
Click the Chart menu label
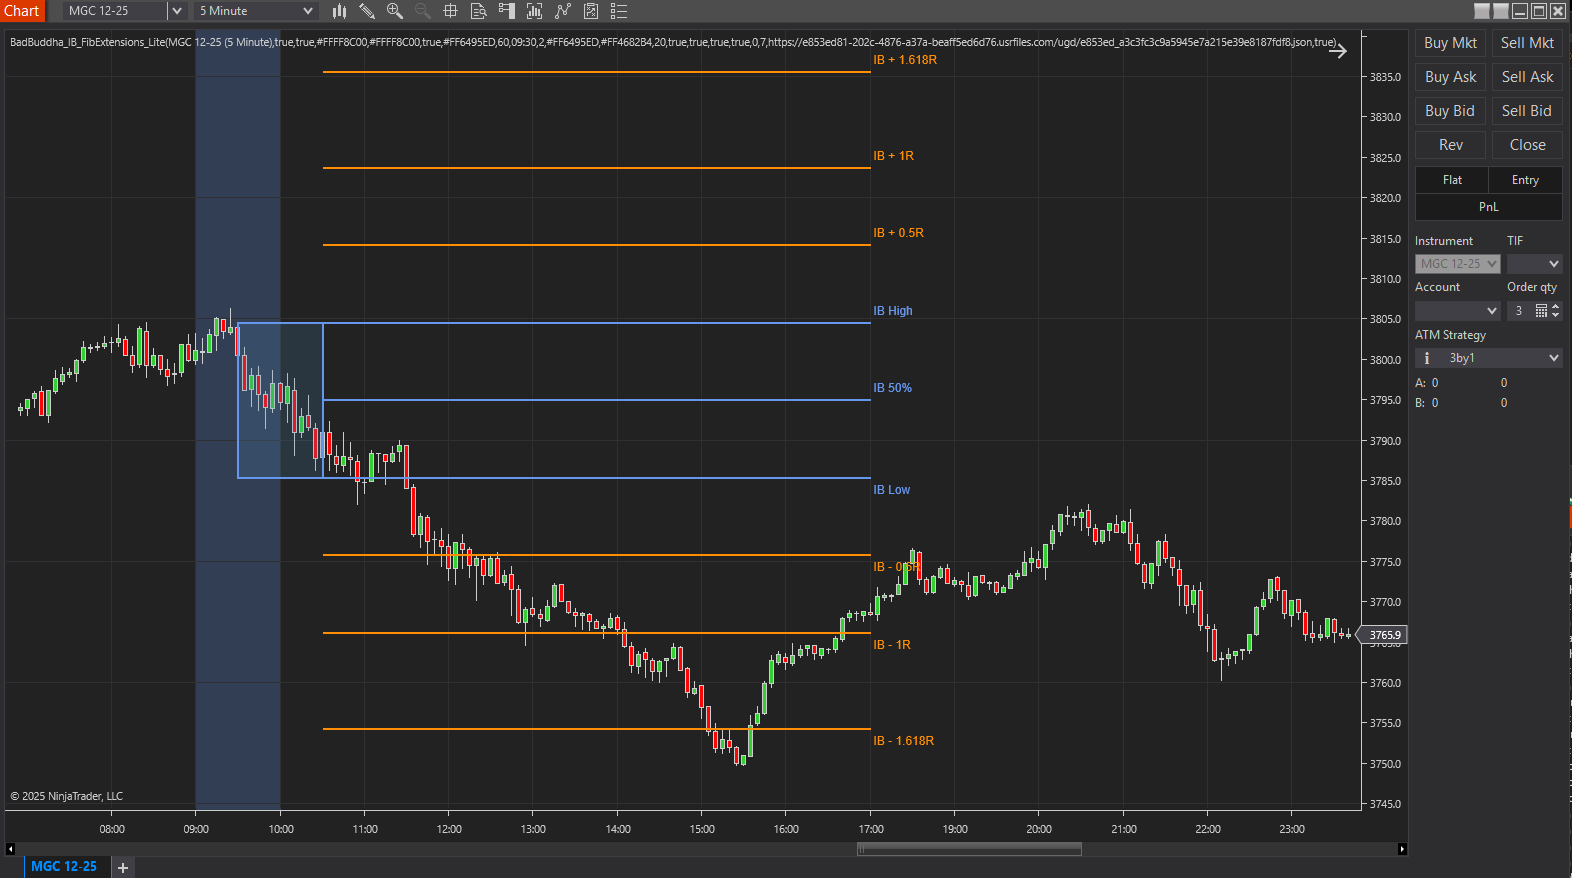point(21,11)
